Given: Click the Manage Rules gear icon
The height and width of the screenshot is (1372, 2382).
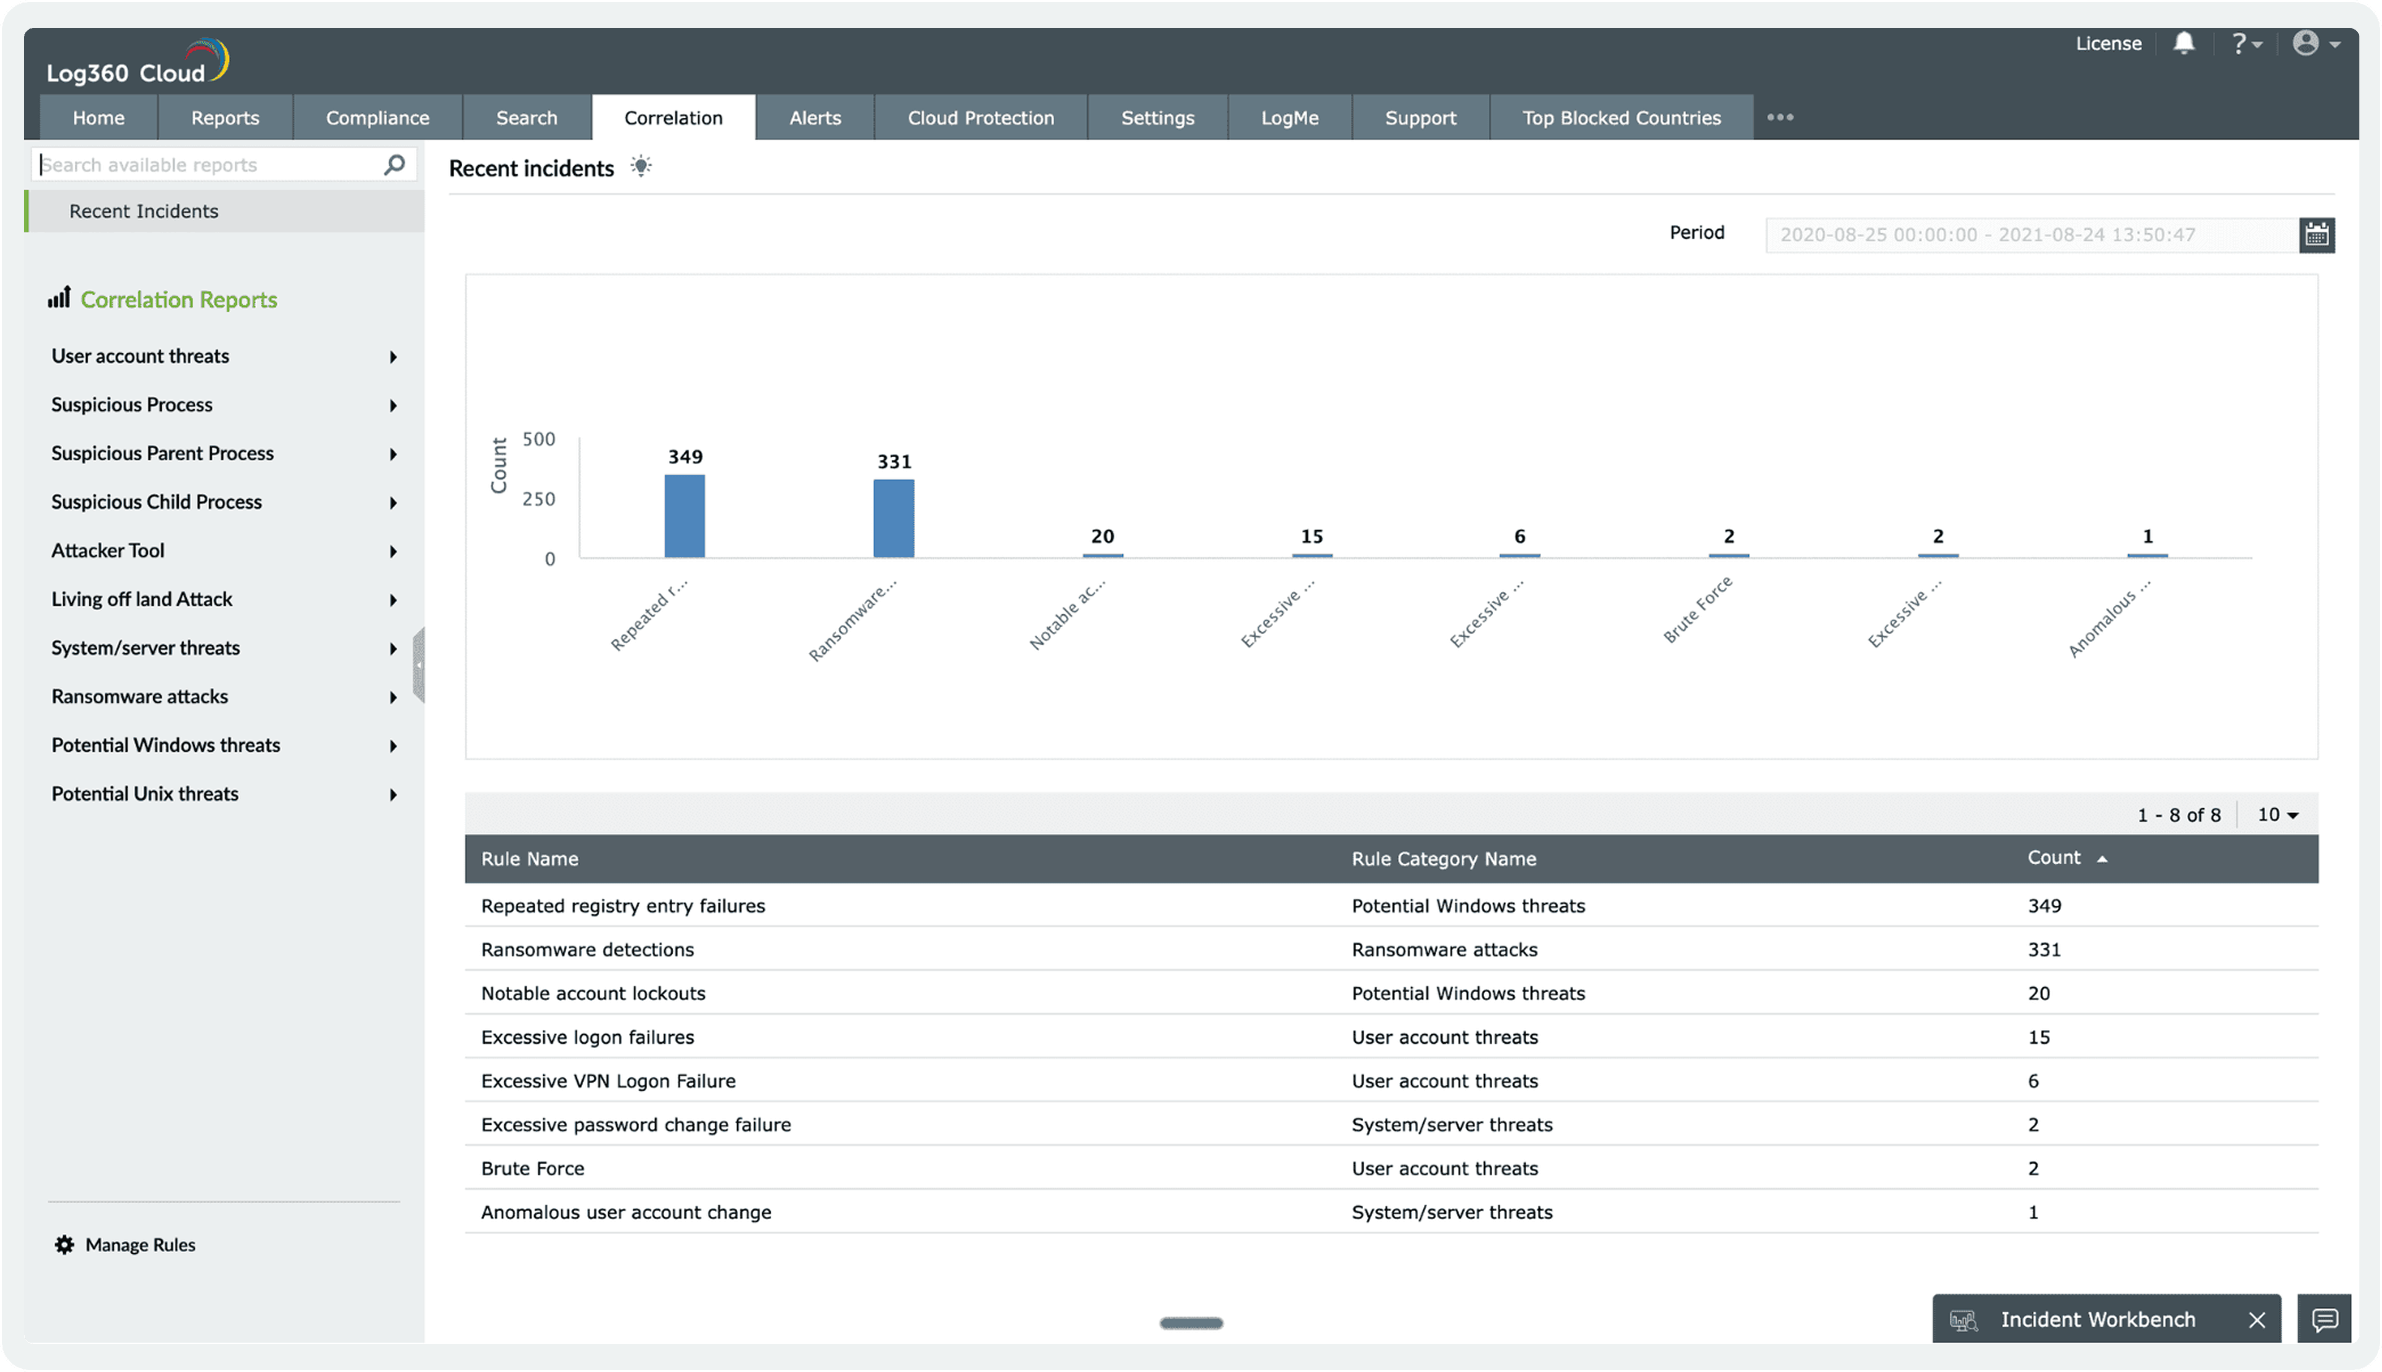Looking at the screenshot, I should point(64,1245).
